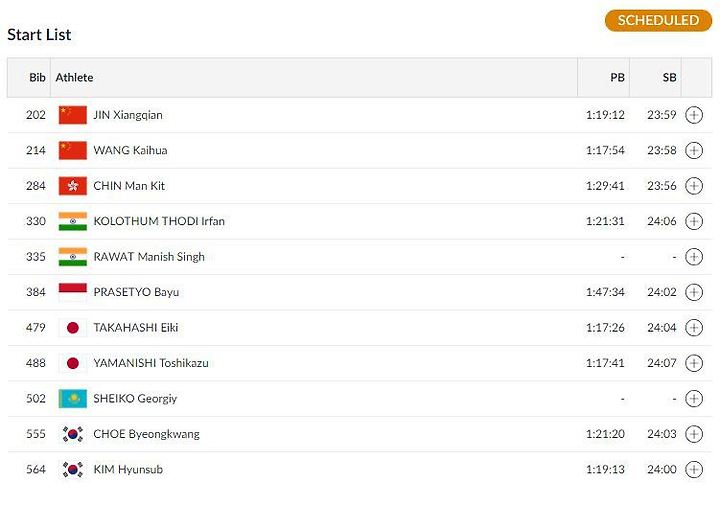Image resolution: width=720 pixels, height=505 pixels.
Task: Show details for TAKAHASHI Eiki
Action: click(694, 327)
